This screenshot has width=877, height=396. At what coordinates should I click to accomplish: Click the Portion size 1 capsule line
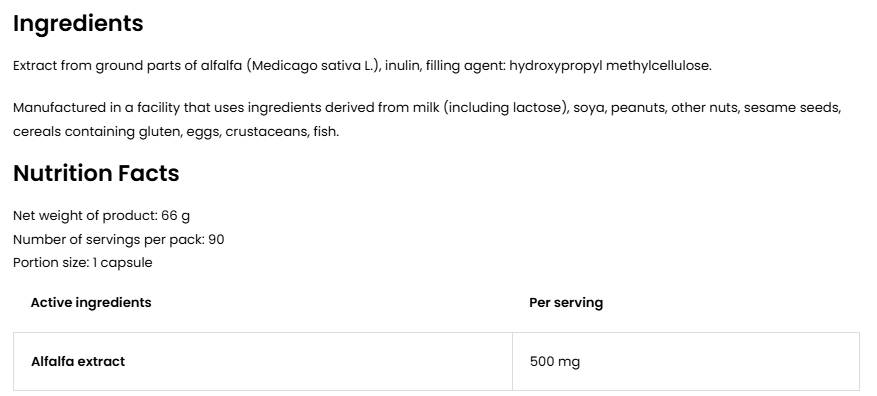pyautogui.click(x=82, y=262)
